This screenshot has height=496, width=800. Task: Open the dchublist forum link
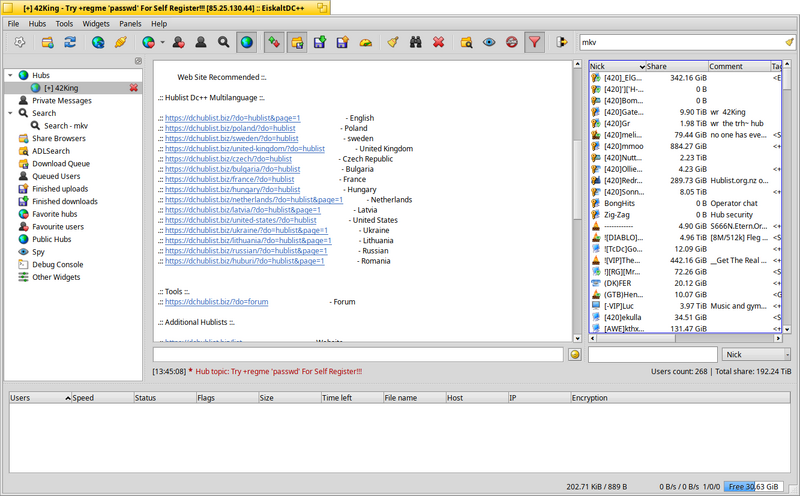(x=216, y=302)
